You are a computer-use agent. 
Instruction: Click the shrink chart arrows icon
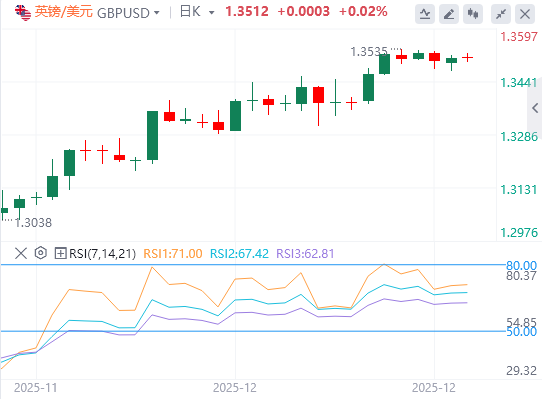click(501, 14)
